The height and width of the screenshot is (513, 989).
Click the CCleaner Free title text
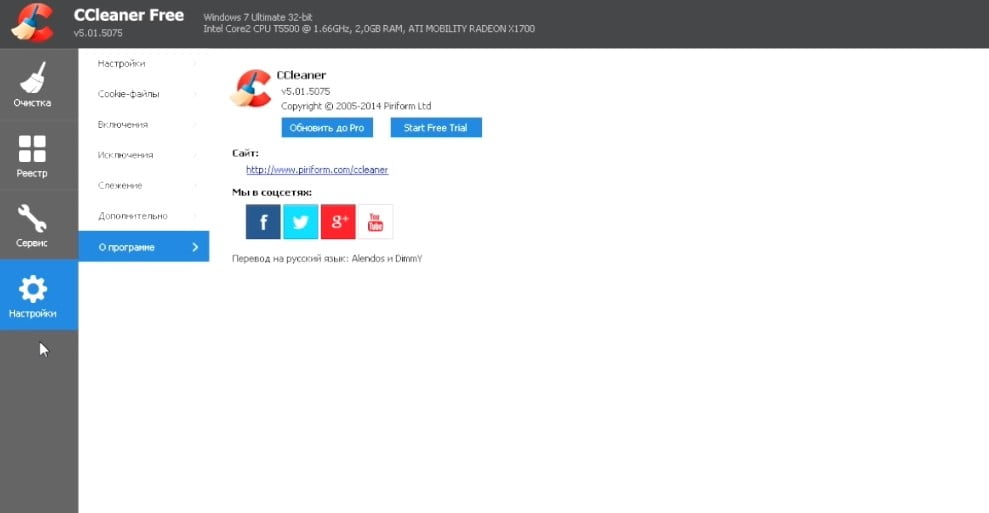tap(129, 15)
